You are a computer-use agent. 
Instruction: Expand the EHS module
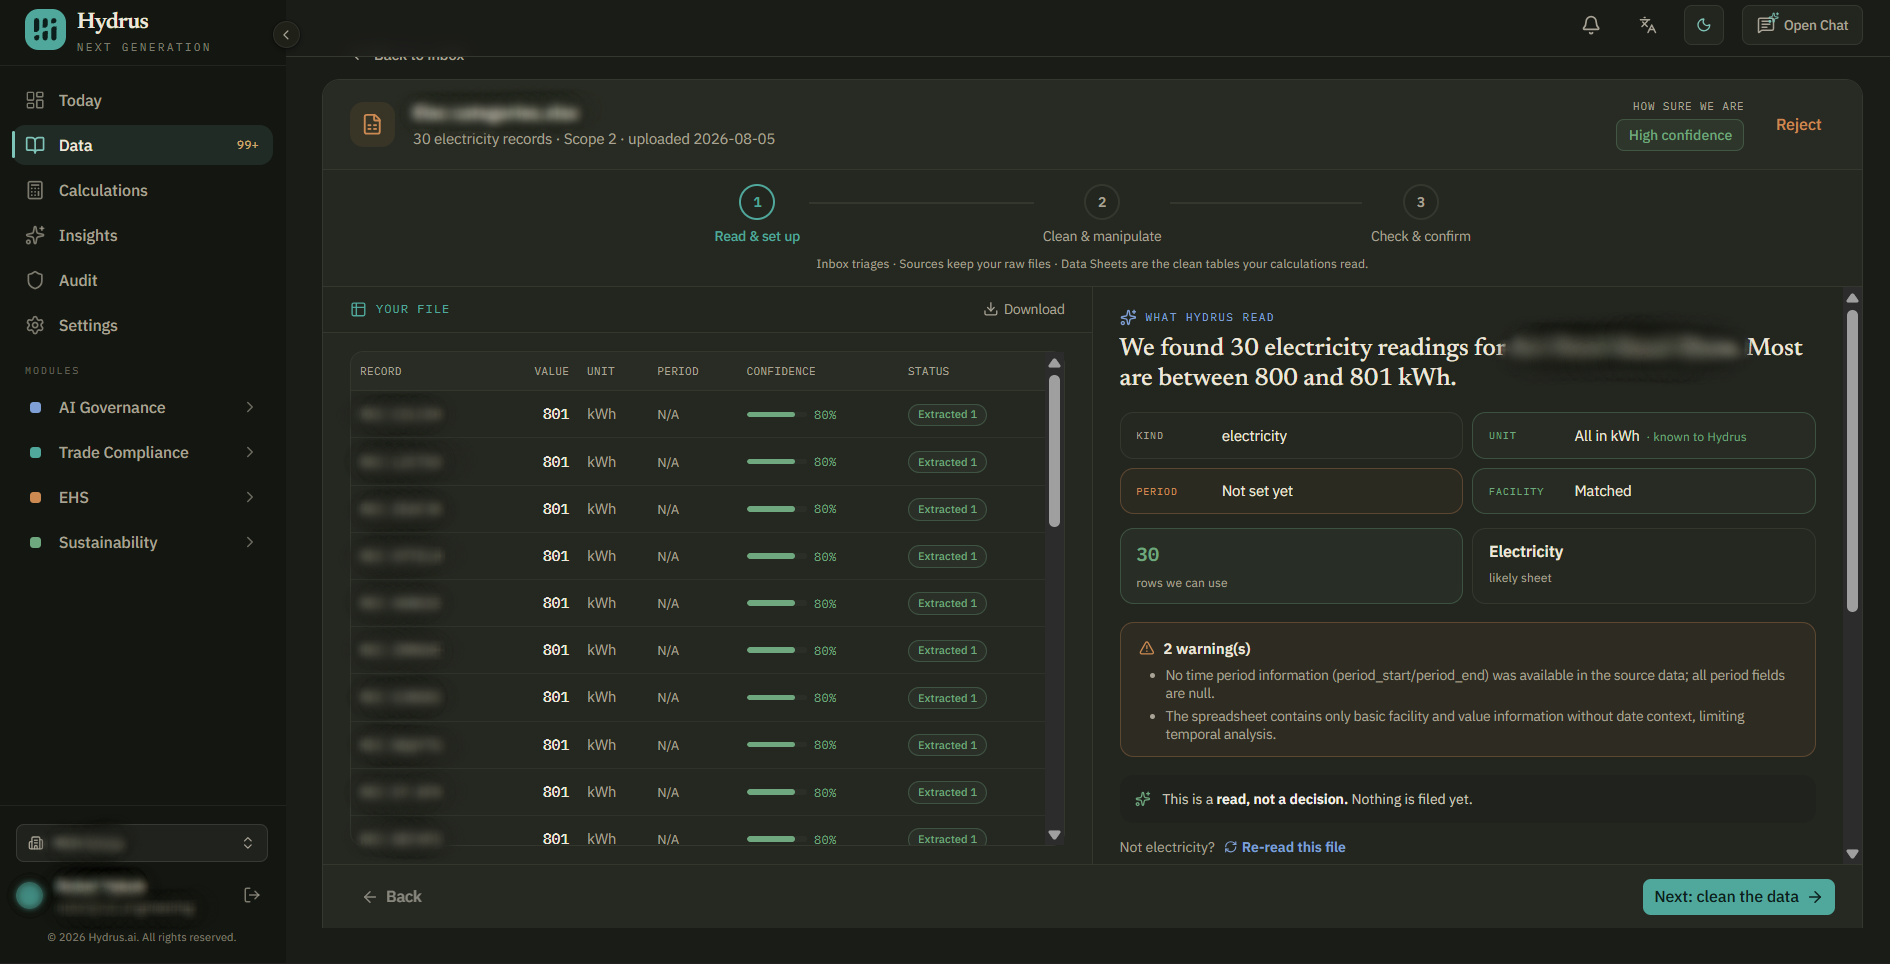(142, 497)
